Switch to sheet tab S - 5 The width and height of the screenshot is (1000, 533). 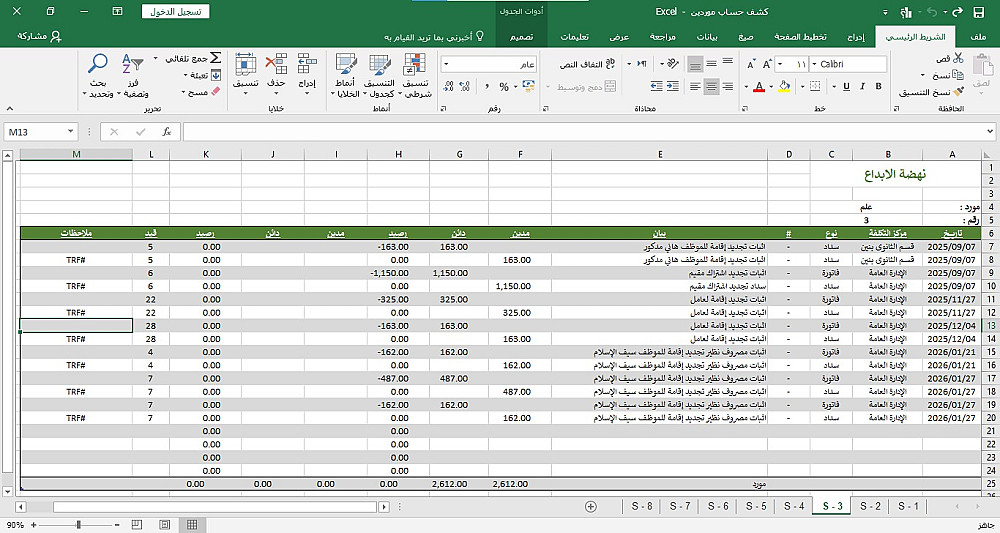(756, 506)
